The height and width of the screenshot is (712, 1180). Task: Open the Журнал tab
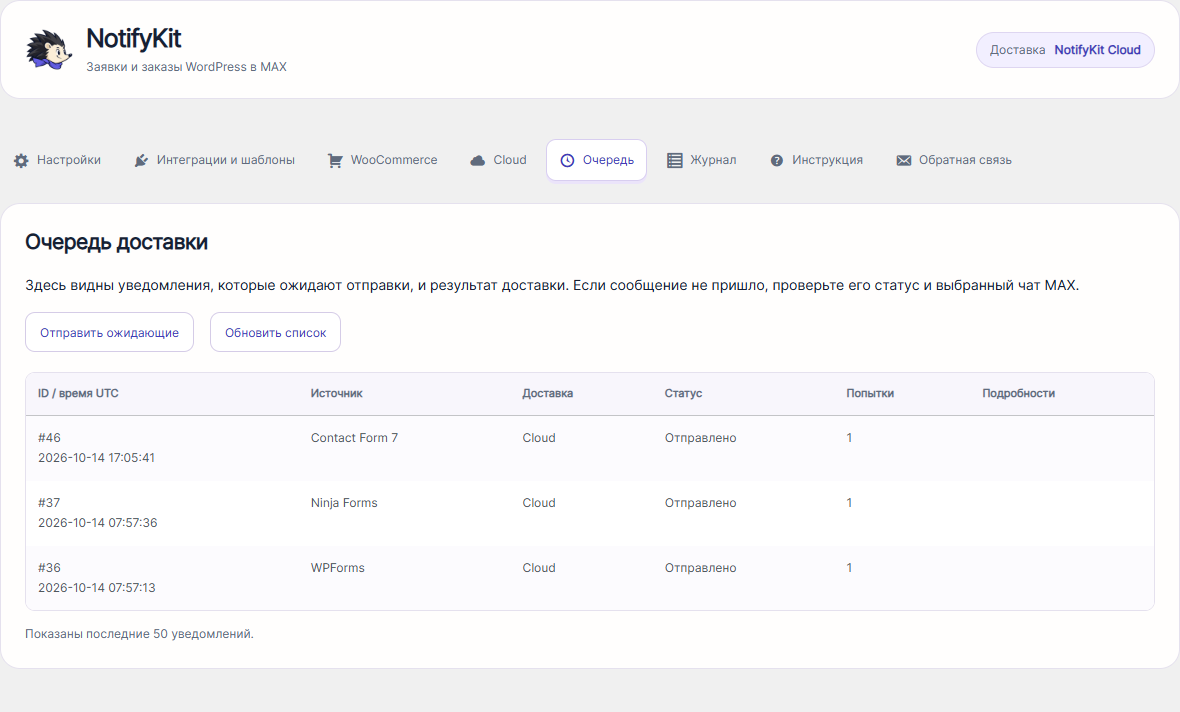pyautogui.click(x=701, y=160)
